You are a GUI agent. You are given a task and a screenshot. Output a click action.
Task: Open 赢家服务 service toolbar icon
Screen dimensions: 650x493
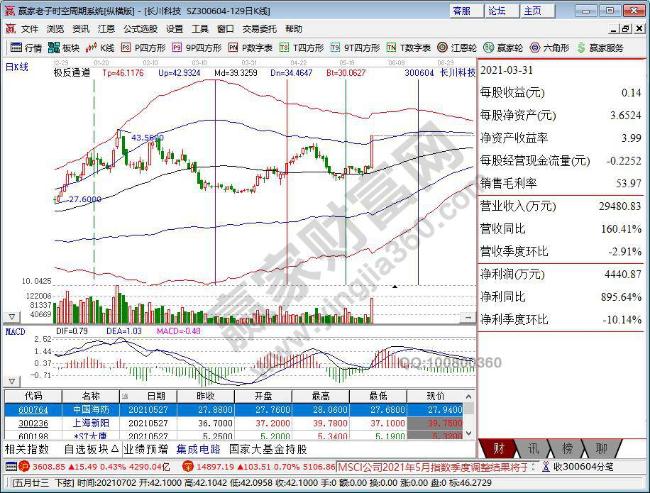coord(600,48)
